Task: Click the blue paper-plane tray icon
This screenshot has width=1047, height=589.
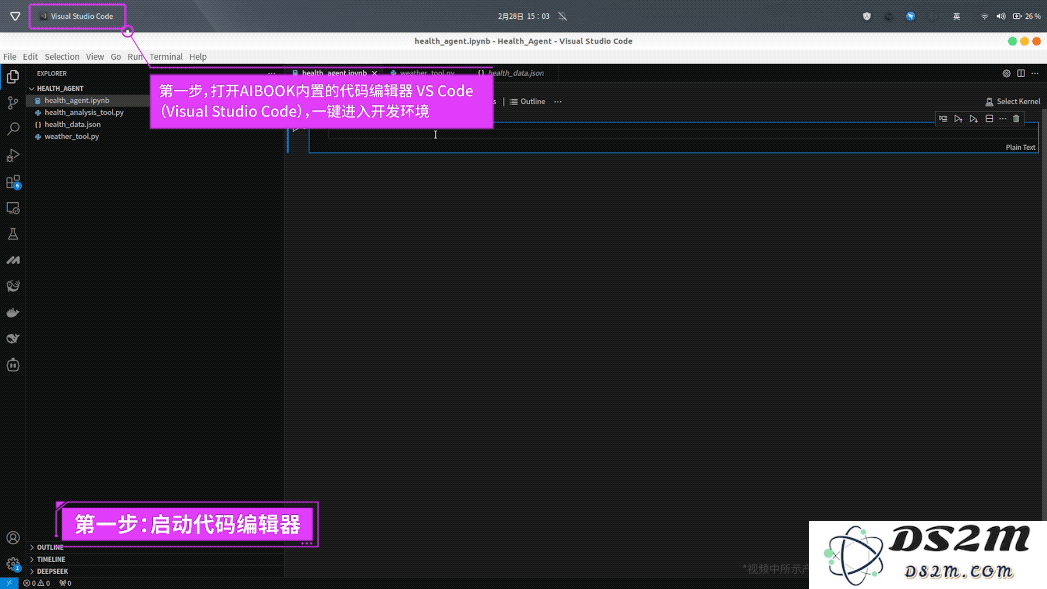Action: (x=910, y=16)
